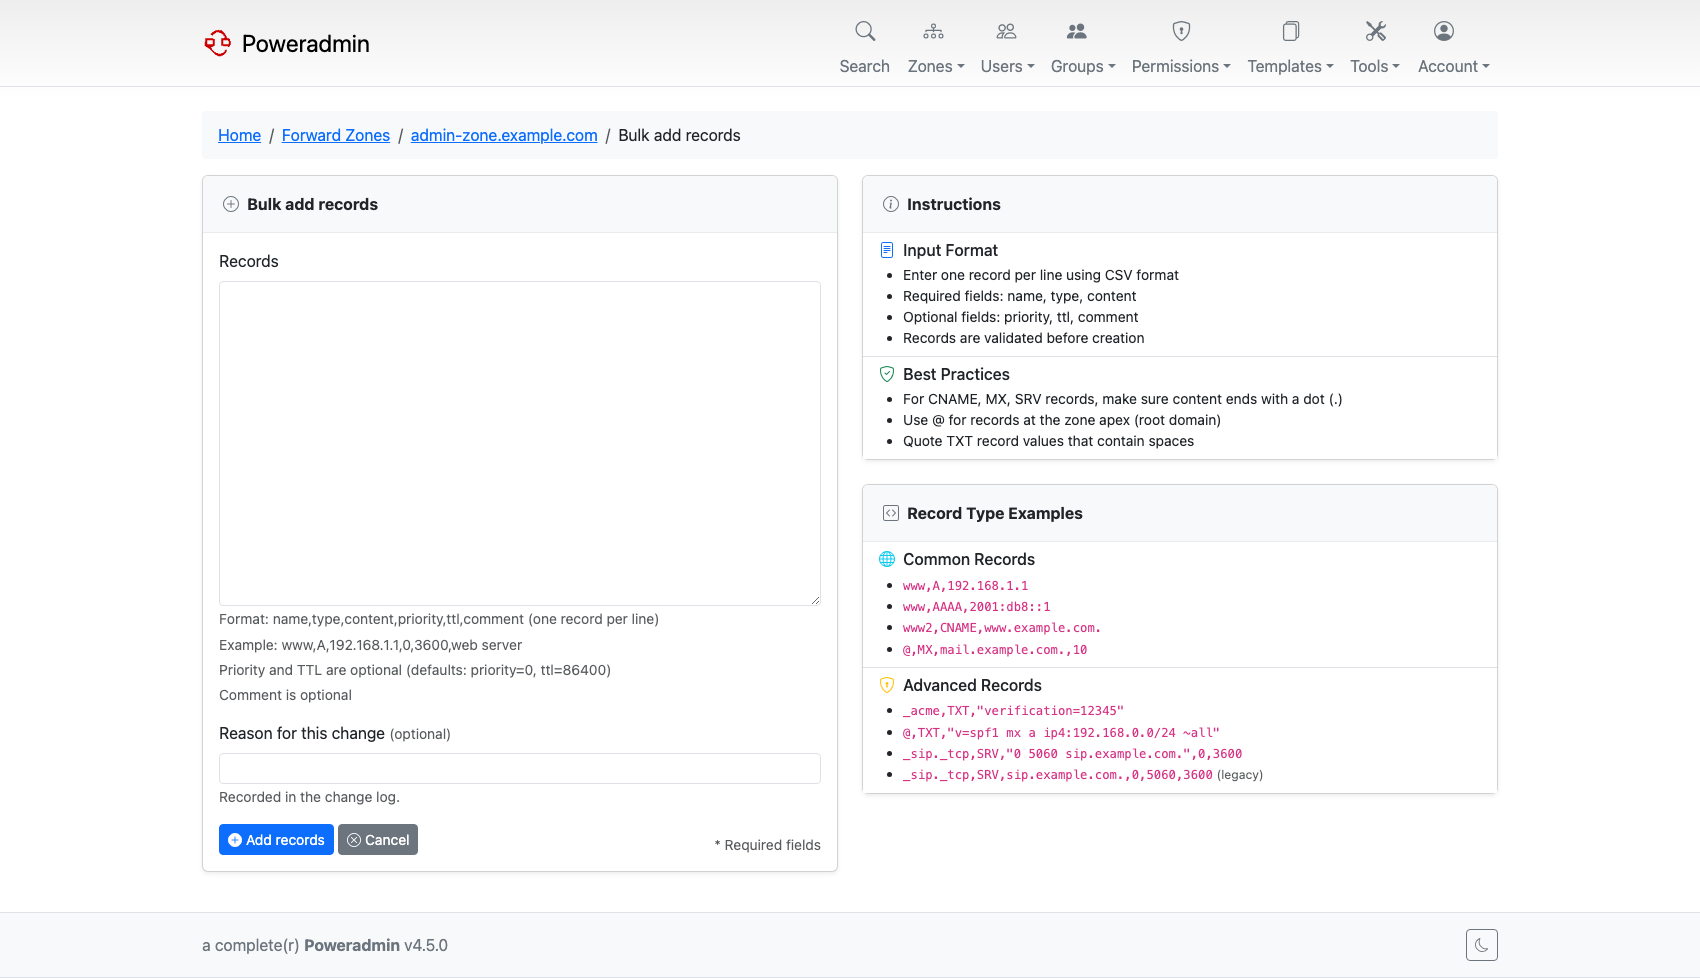Open the Zones dropdown menu
Screen dimensions: 1700x978
point(936,66)
